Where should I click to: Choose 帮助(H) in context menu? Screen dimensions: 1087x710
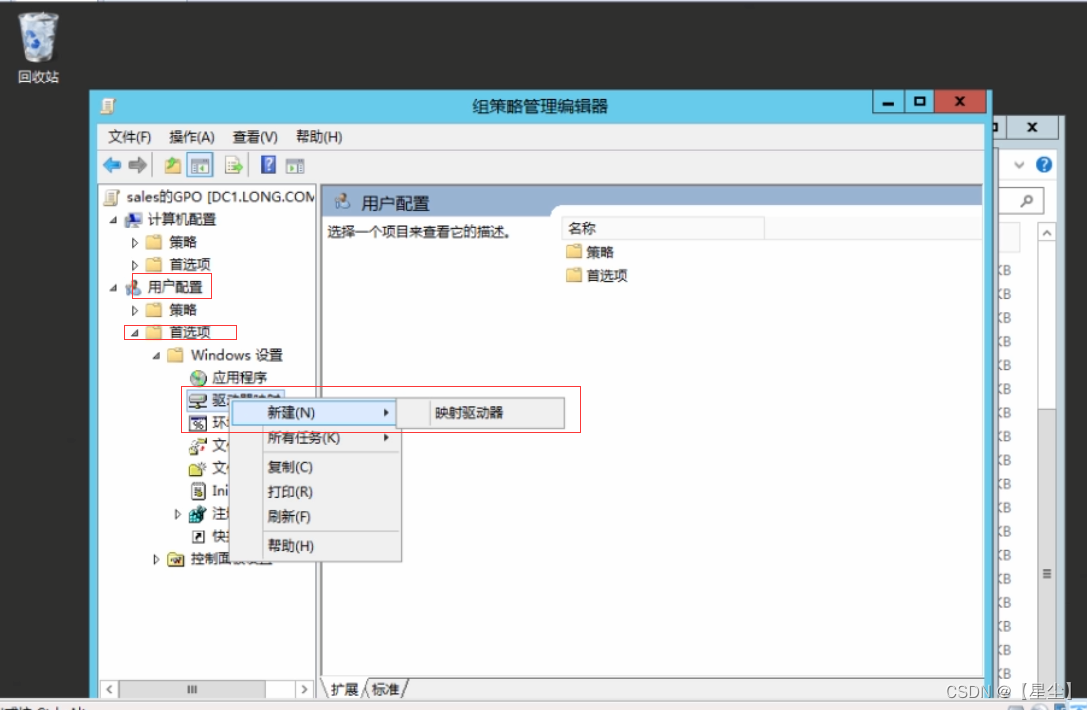[x=315, y=546]
